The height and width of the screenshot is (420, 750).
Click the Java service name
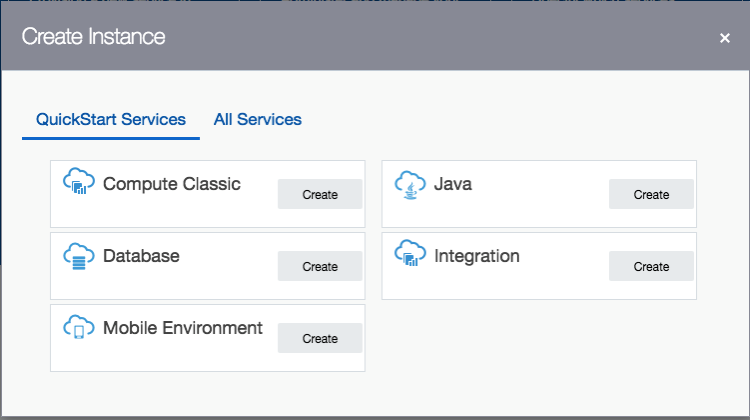pos(453,184)
